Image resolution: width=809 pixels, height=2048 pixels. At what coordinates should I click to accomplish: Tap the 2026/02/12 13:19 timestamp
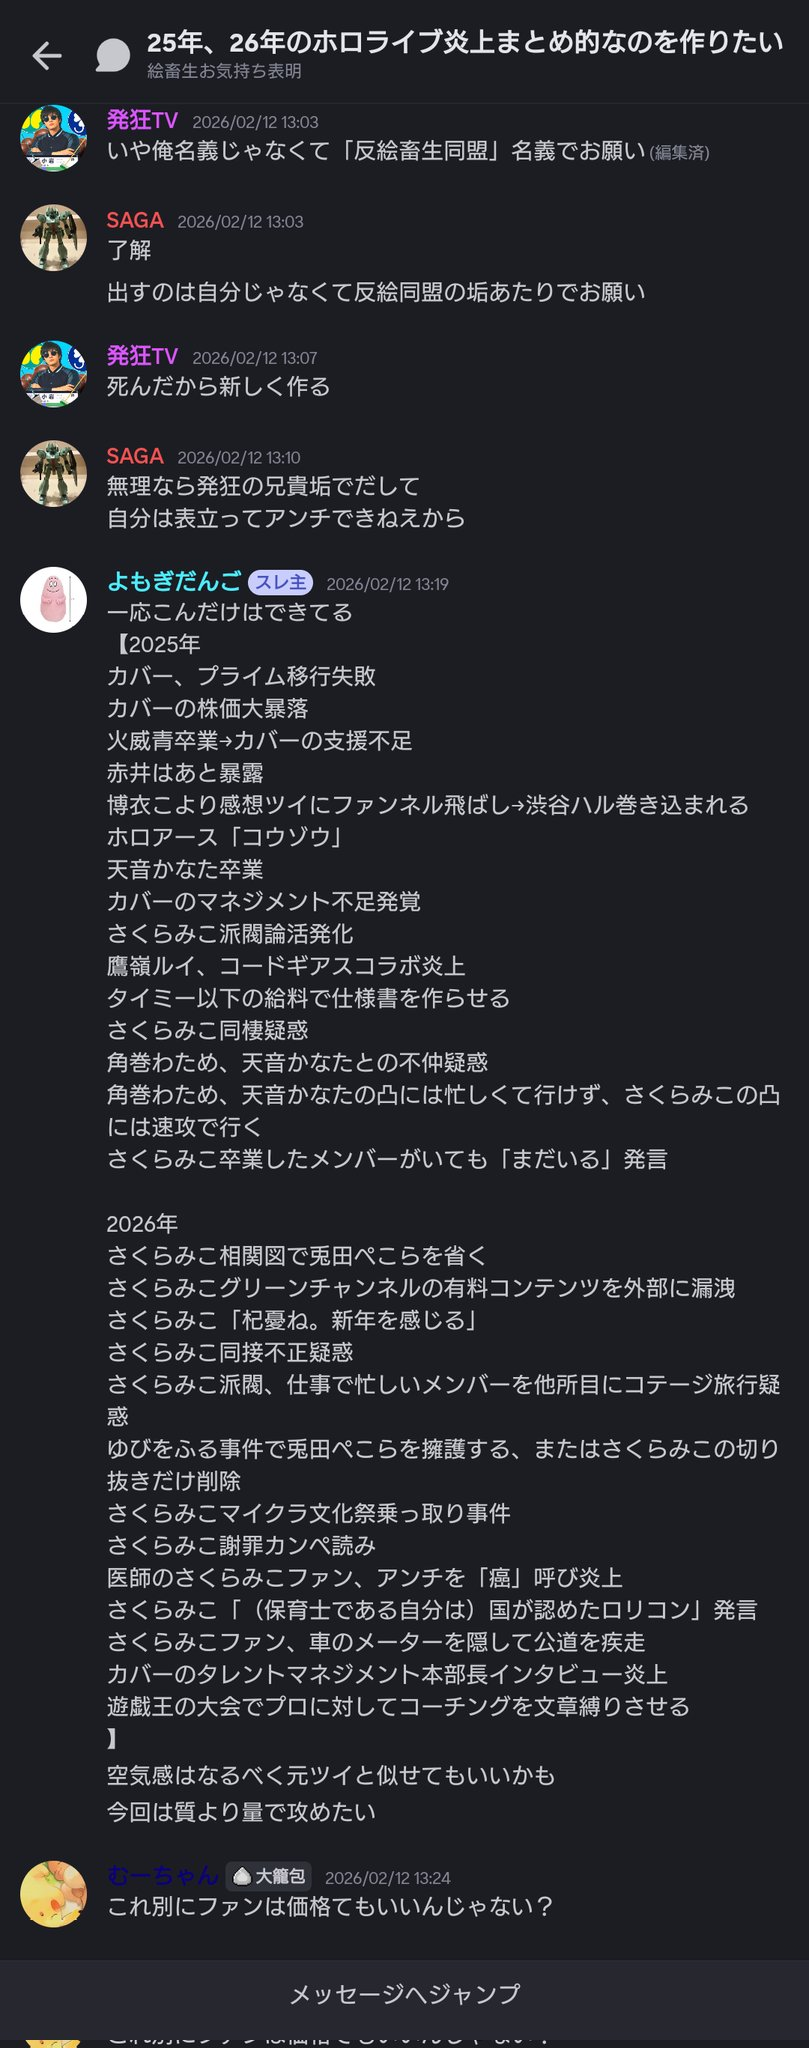387,584
